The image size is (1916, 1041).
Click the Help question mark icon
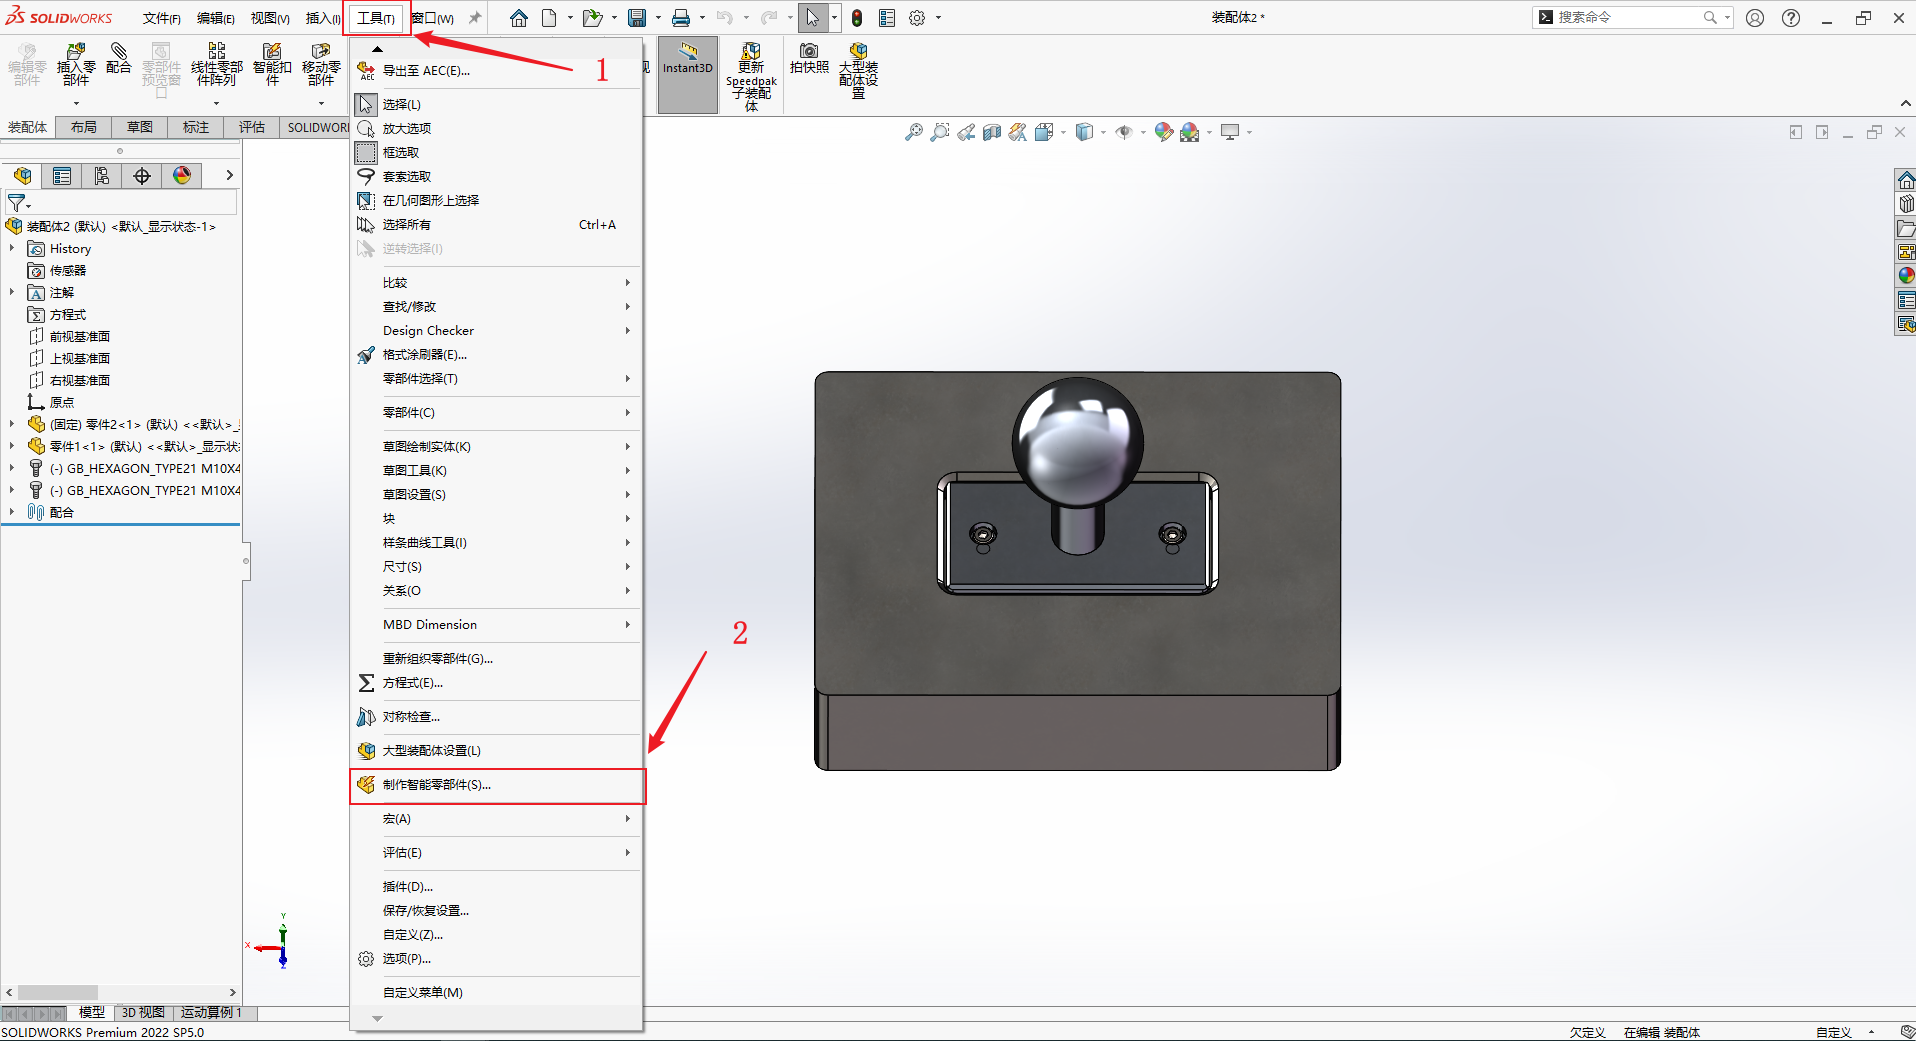click(1791, 18)
